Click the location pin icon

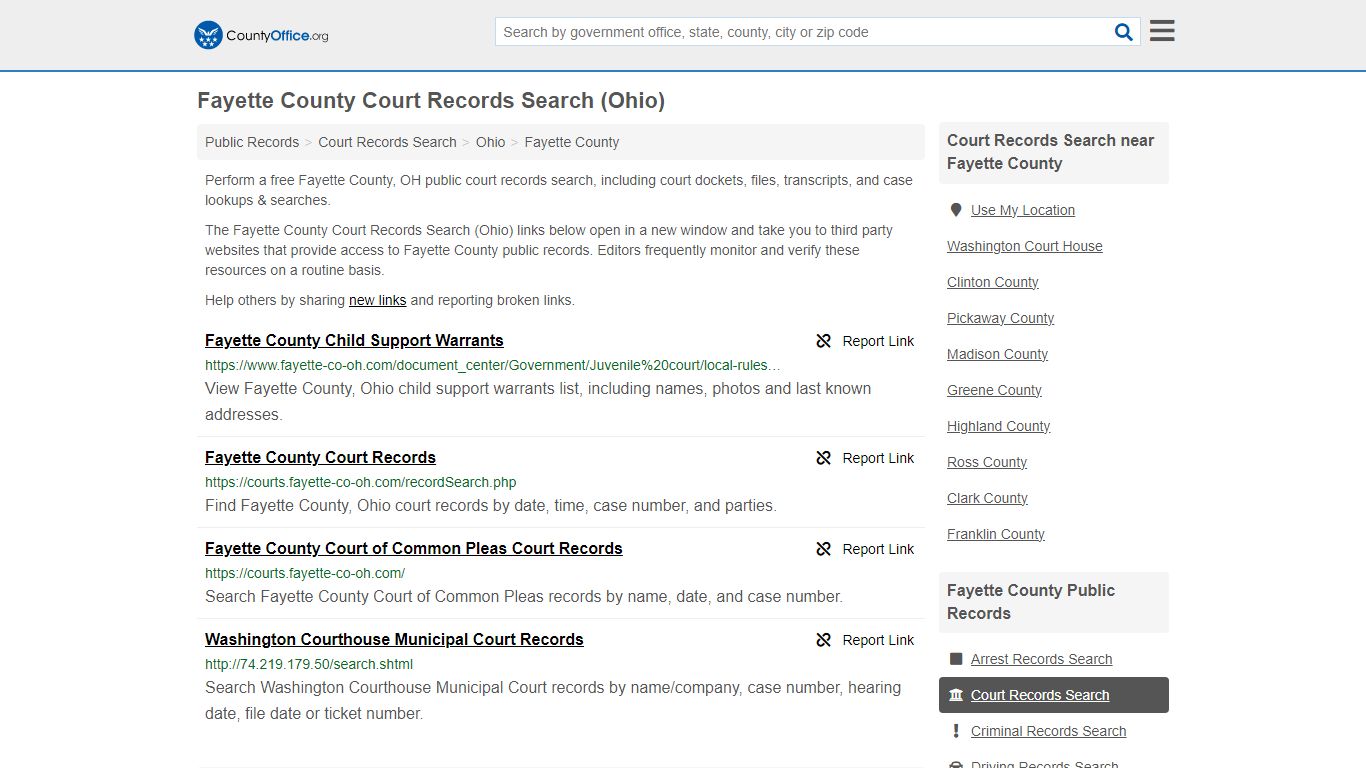[x=956, y=210]
